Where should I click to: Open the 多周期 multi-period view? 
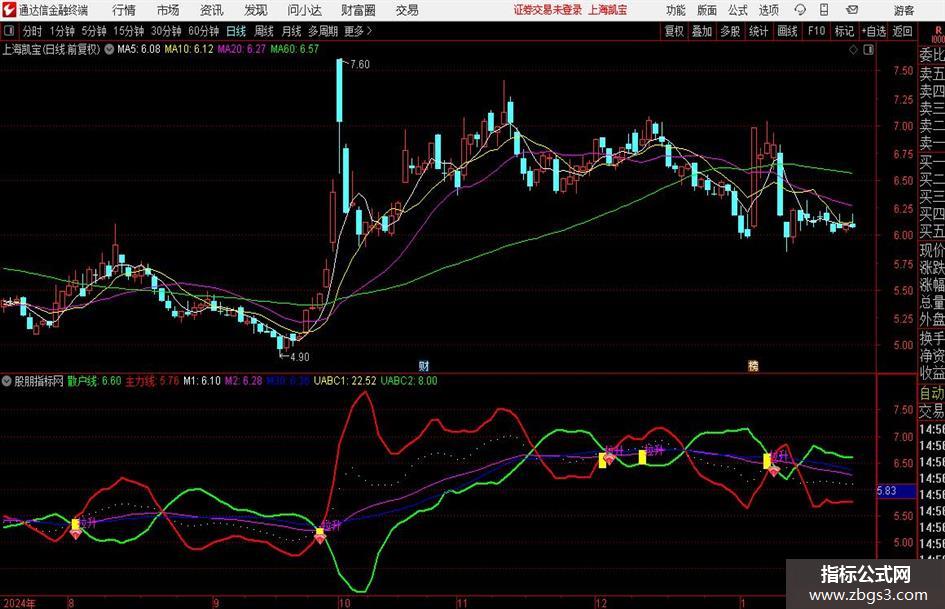323,31
